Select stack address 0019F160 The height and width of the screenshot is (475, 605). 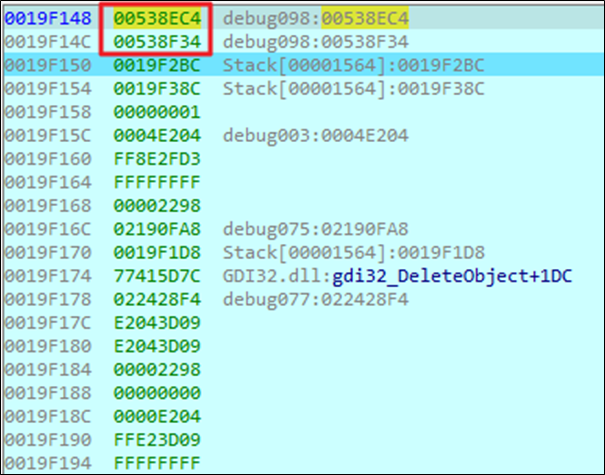pos(48,159)
